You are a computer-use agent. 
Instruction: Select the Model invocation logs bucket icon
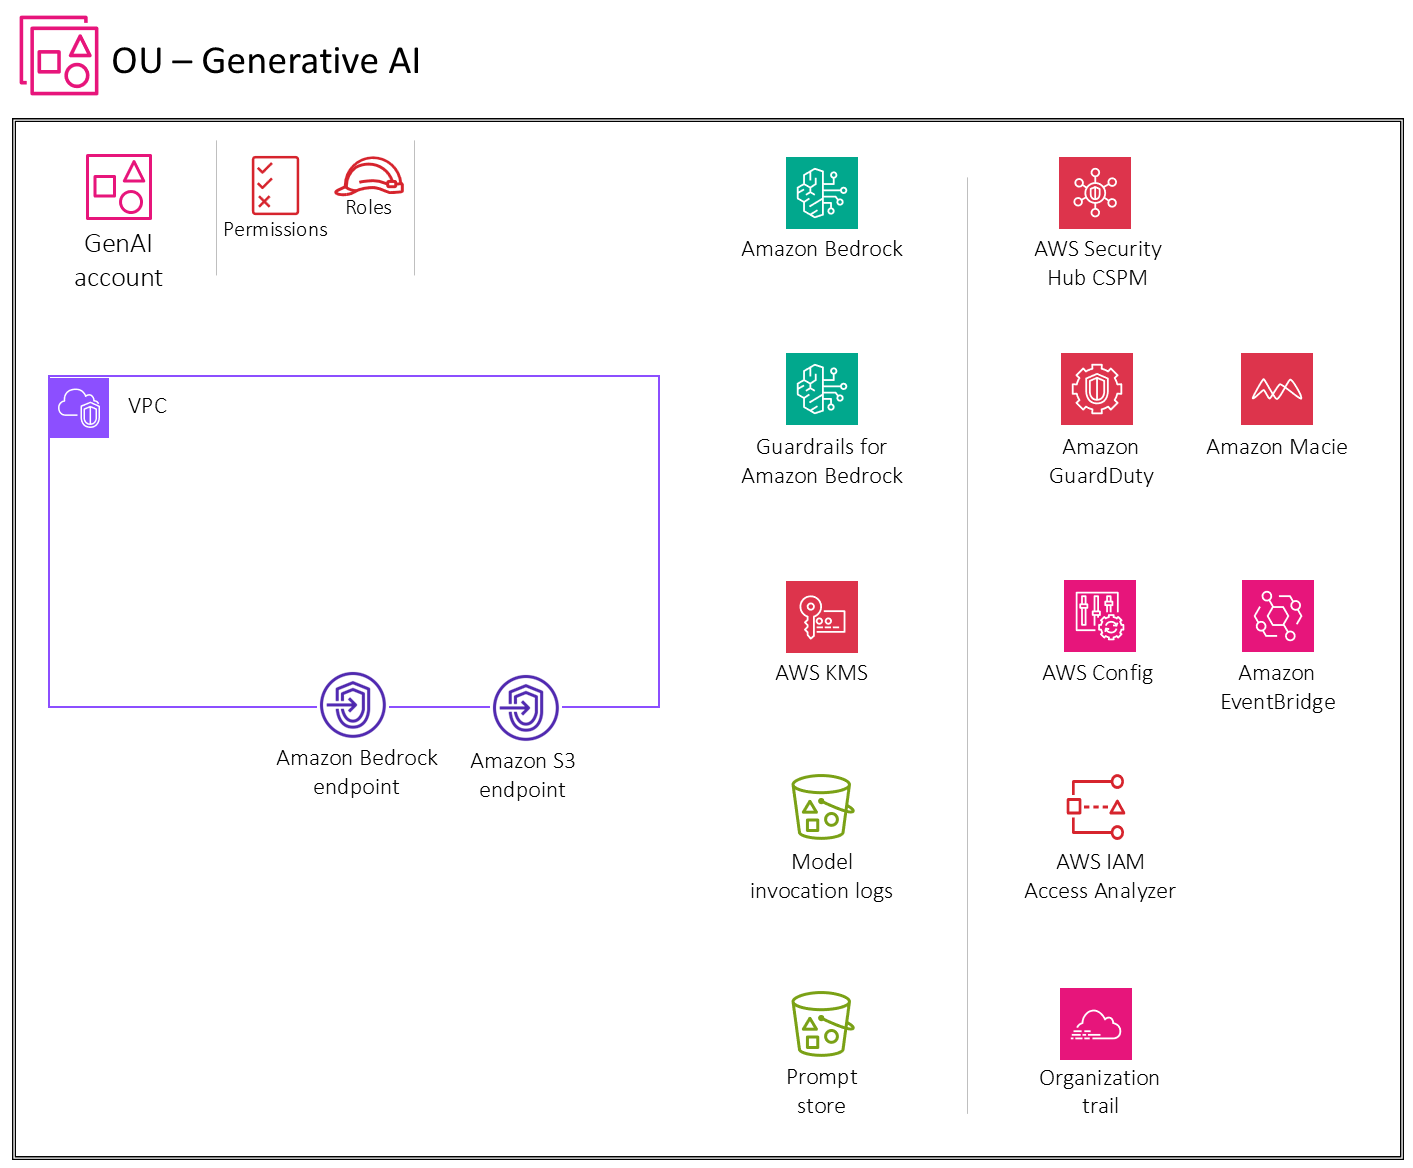pyautogui.click(x=821, y=807)
